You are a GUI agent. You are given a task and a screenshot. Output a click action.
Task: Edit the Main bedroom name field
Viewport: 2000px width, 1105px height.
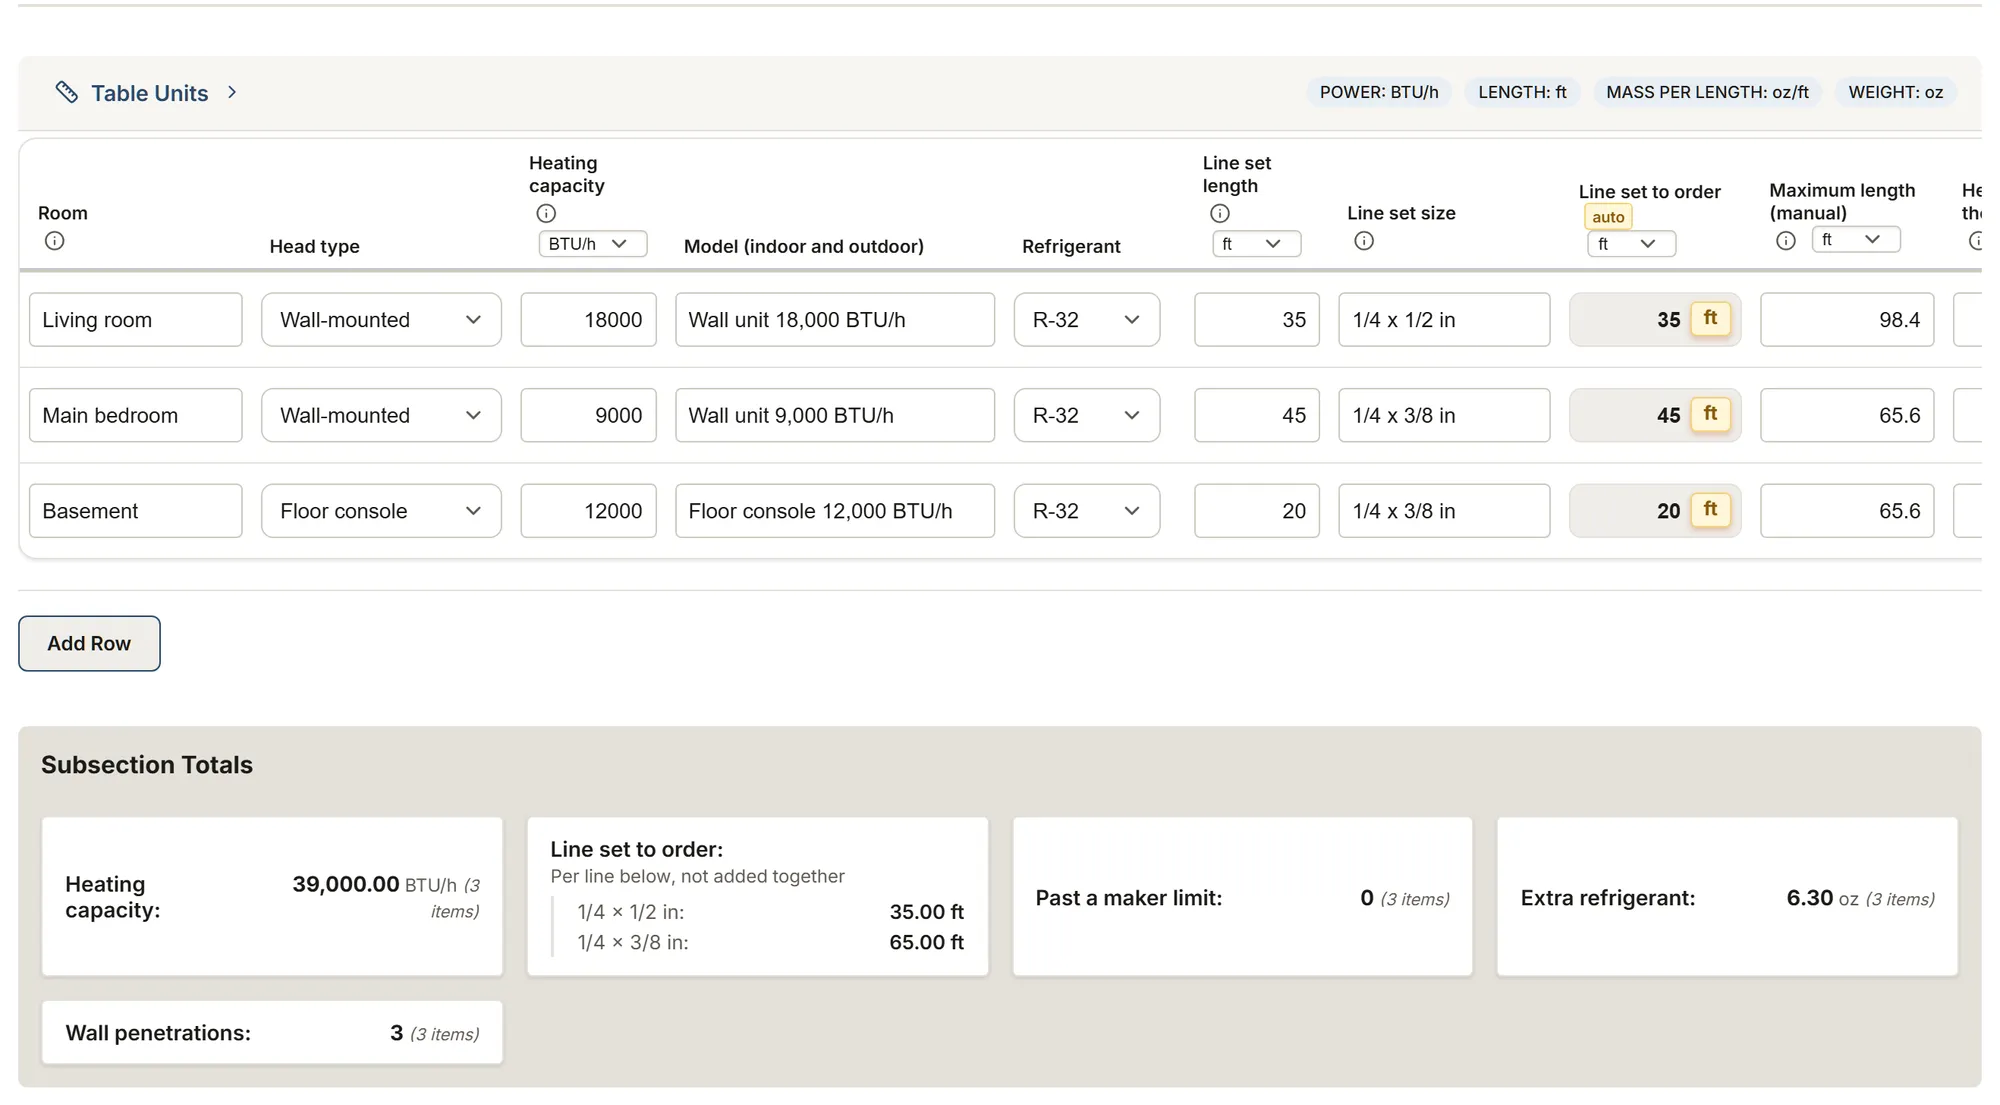pyautogui.click(x=136, y=415)
